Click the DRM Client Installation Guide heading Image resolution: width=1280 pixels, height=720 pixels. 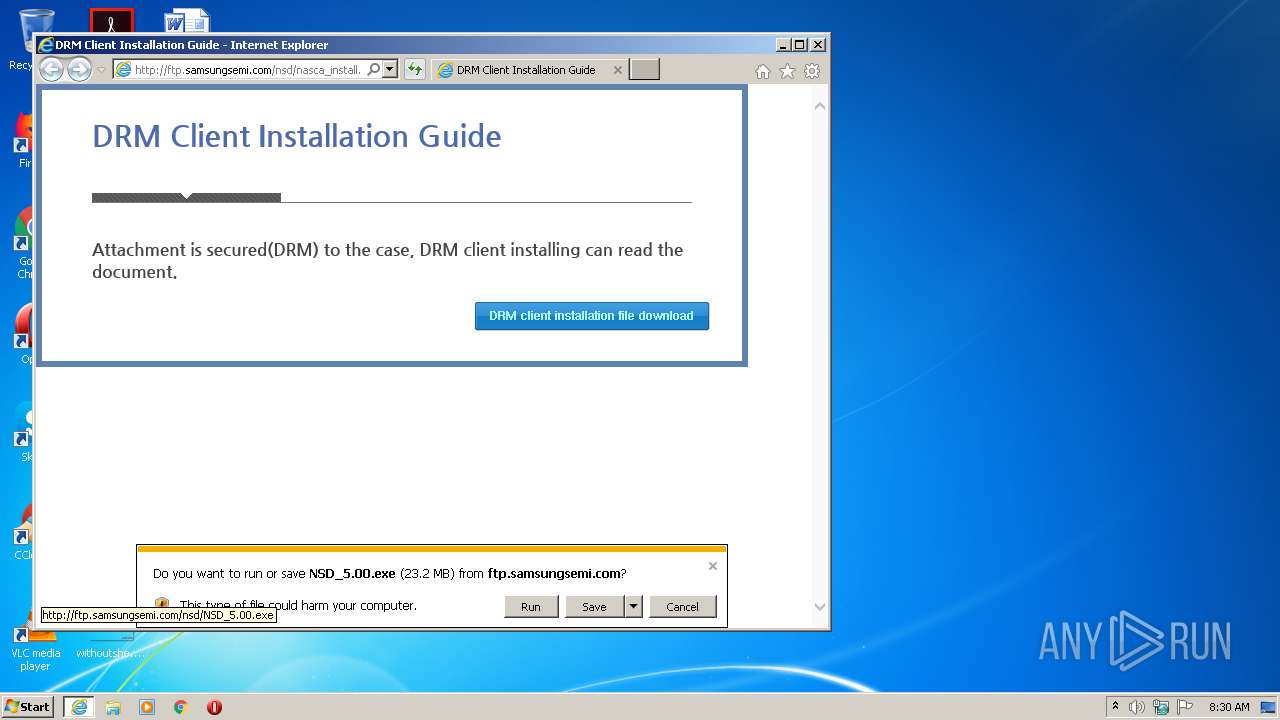(297, 136)
